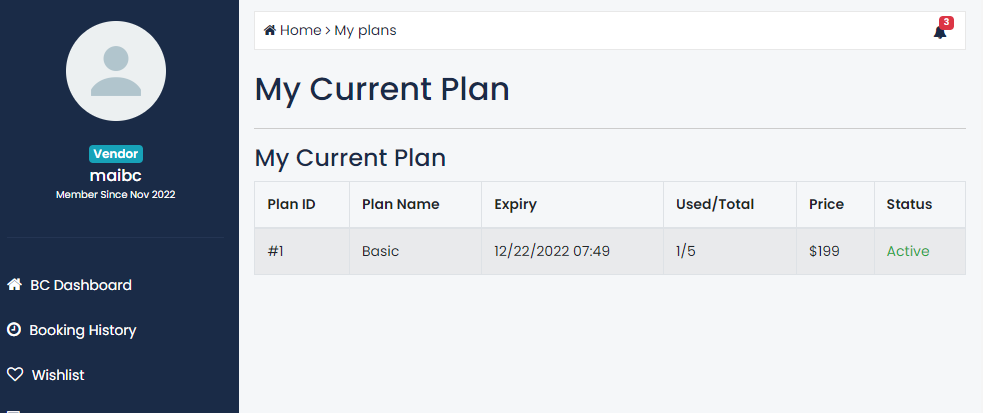The width and height of the screenshot is (983, 413).
Task: Click the green Active status text
Action: point(908,251)
